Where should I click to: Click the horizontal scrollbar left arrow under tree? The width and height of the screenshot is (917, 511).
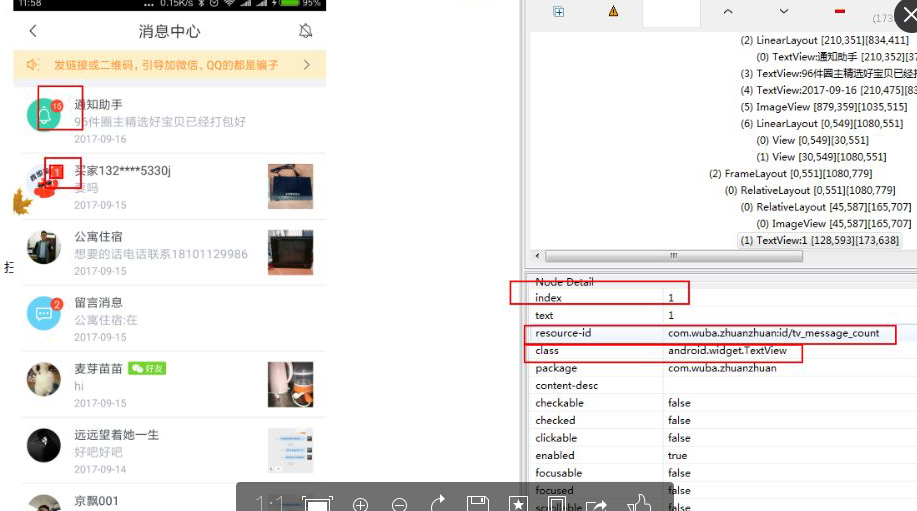[537, 256]
